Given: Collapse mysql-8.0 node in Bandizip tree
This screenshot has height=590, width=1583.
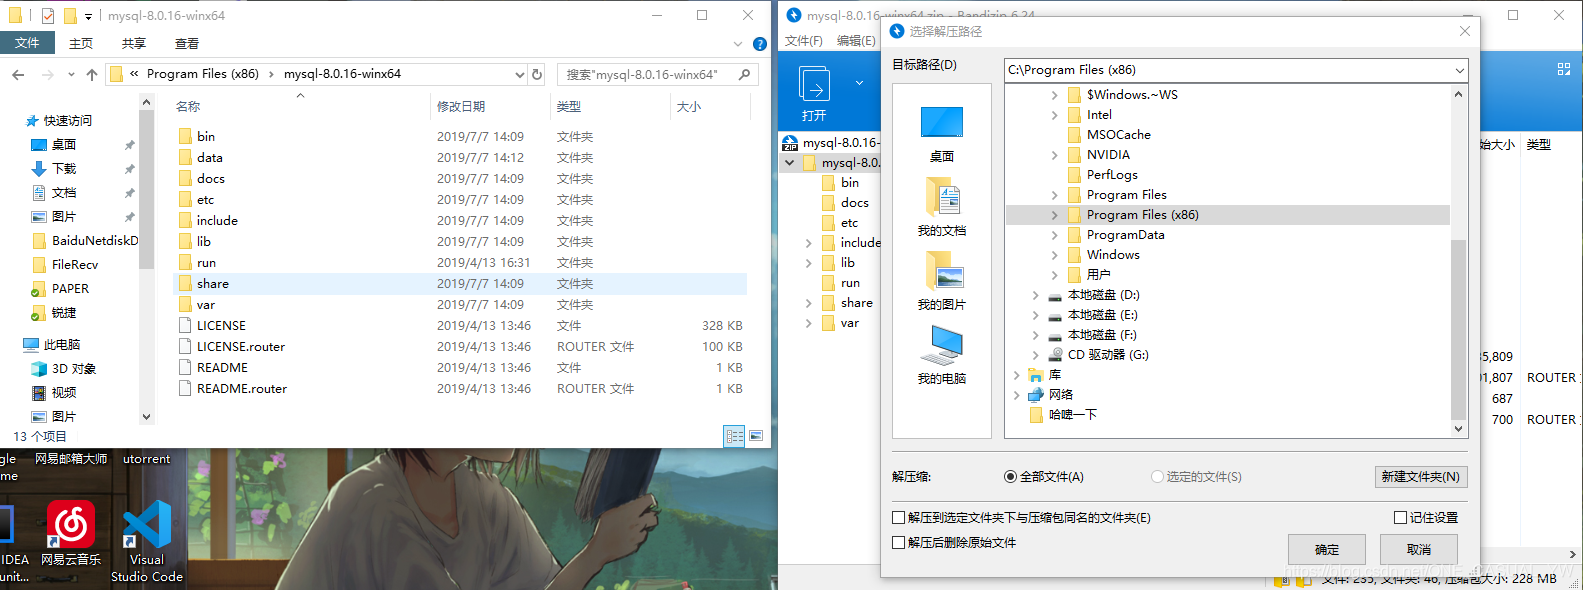Looking at the screenshot, I should [790, 163].
